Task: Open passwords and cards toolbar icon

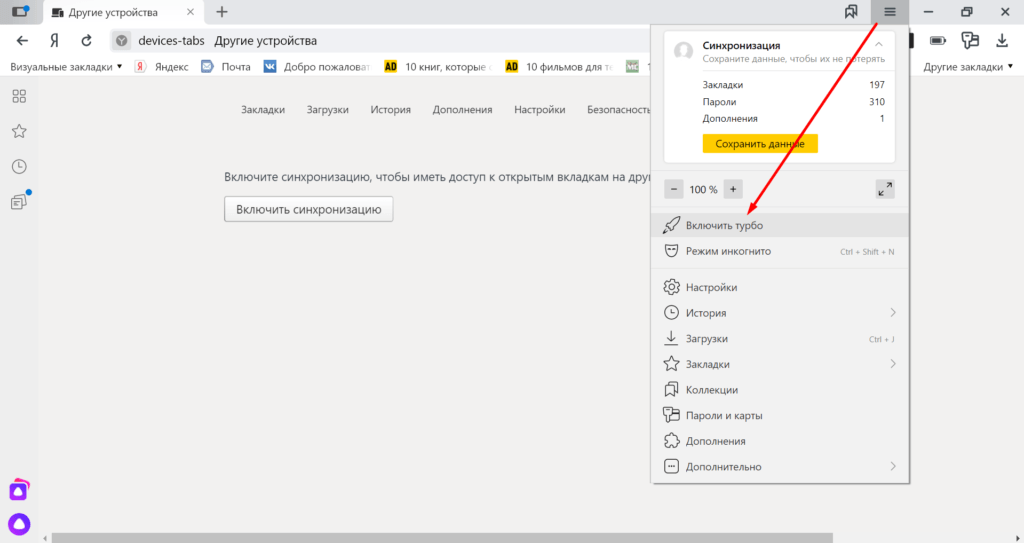Action: (x=970, y=41)
